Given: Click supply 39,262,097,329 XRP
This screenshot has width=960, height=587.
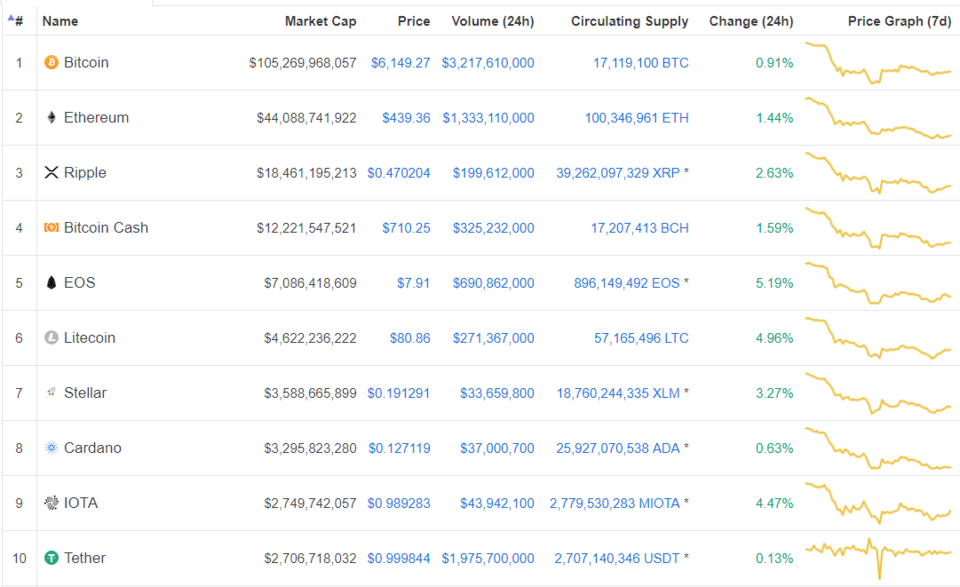Looking at the screenshot, I should pos(618,173).
